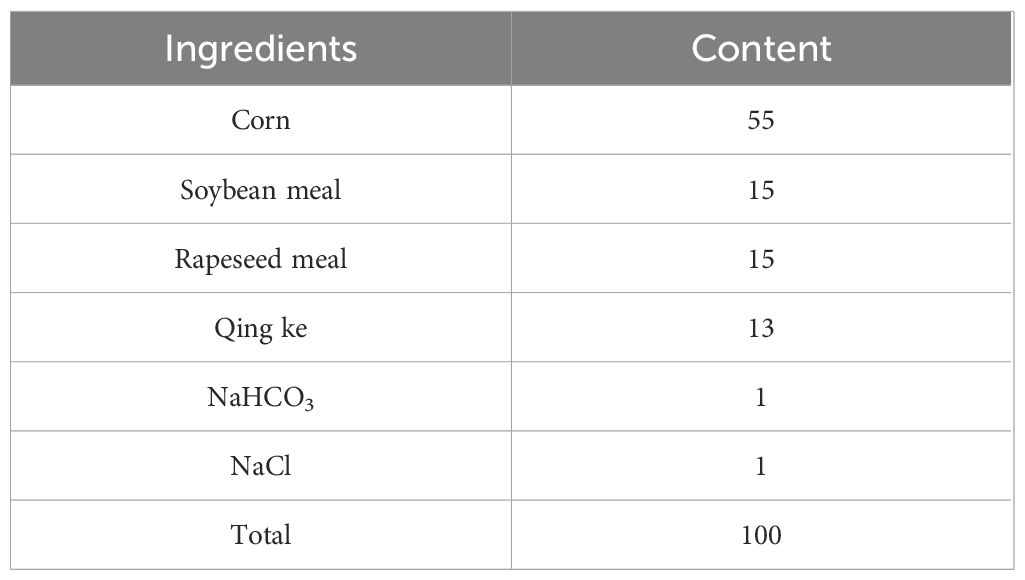
Task: Select the value 55 for Corn
Action: tap(761, 121)
